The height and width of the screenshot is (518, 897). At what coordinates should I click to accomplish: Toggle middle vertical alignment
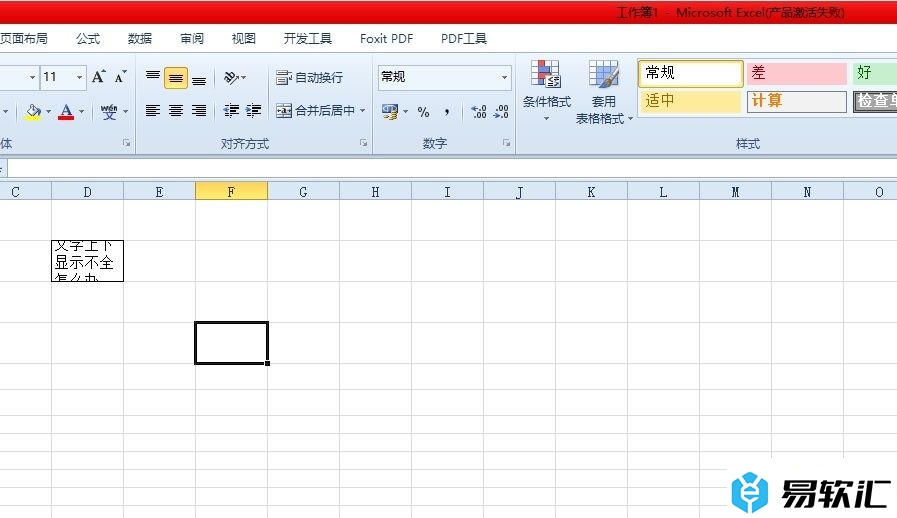tap(176, 77)
